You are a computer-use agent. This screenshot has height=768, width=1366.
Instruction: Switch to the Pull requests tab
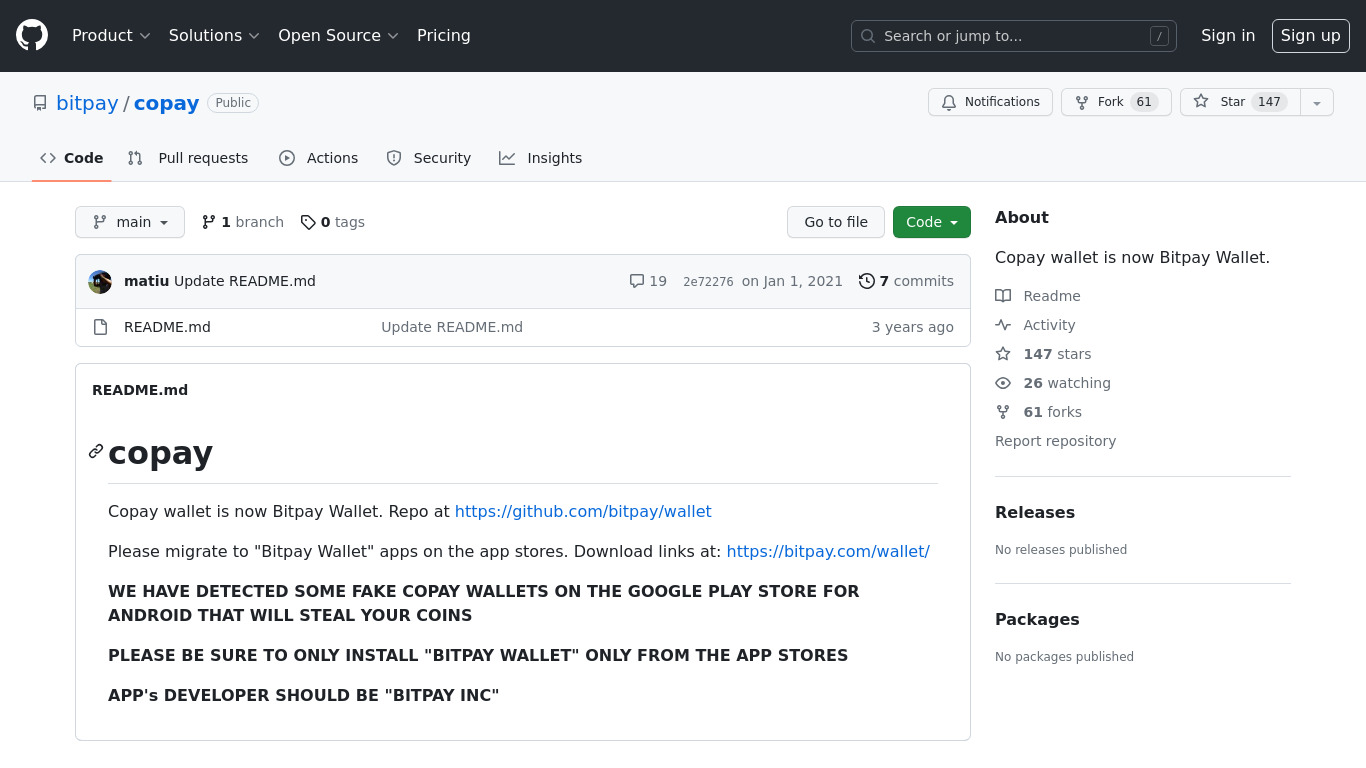pyautogui.click(x=188, y=158)
